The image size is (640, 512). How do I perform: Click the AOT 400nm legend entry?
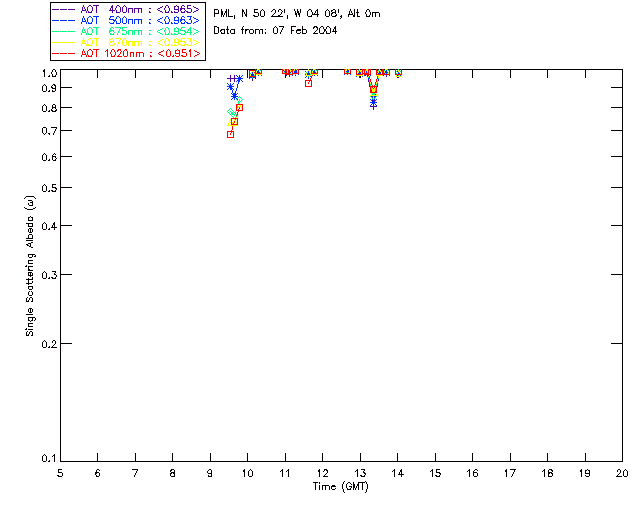click(x=126, y=9)
